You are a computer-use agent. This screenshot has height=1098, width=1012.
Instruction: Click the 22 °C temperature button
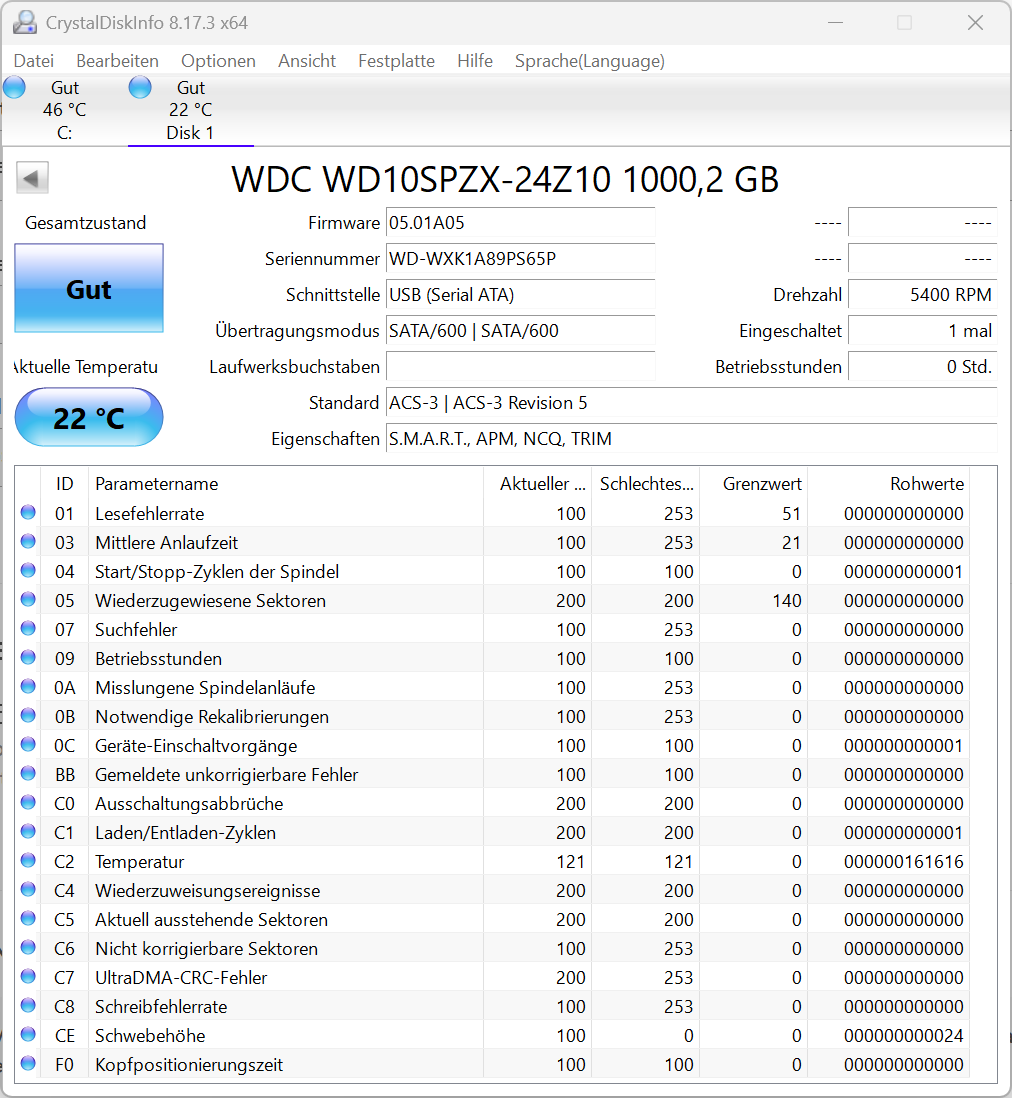(x=89, y=417)
